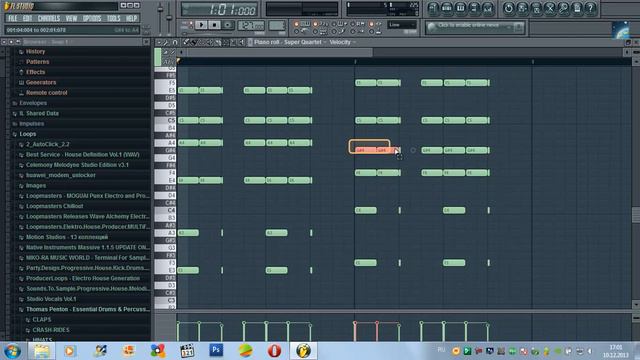Start playback with the Play button
The image size is (640, 360).
(201, 25)
